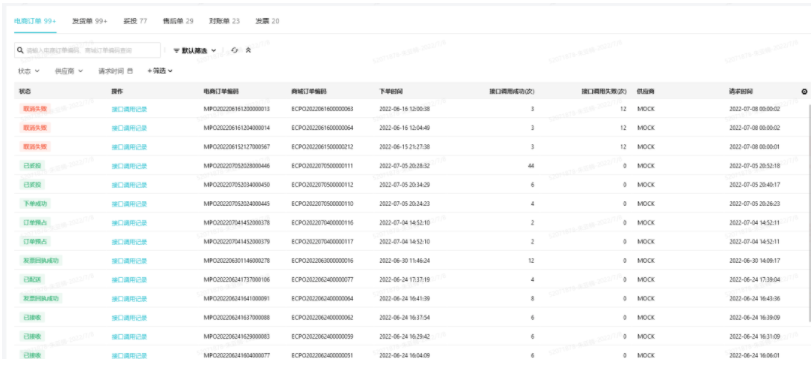Switch to the 对账单 23 tab
811x374 pixels.
click(x=224, y=21)
